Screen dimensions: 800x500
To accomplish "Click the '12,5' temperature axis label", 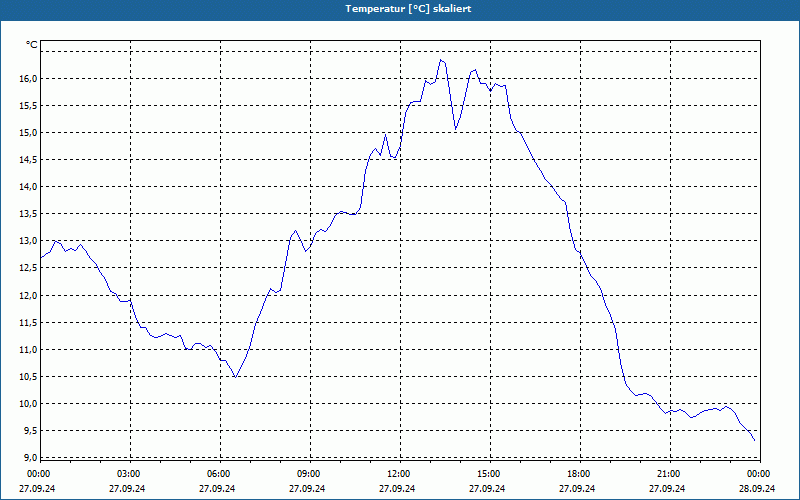I will [29, 268].
